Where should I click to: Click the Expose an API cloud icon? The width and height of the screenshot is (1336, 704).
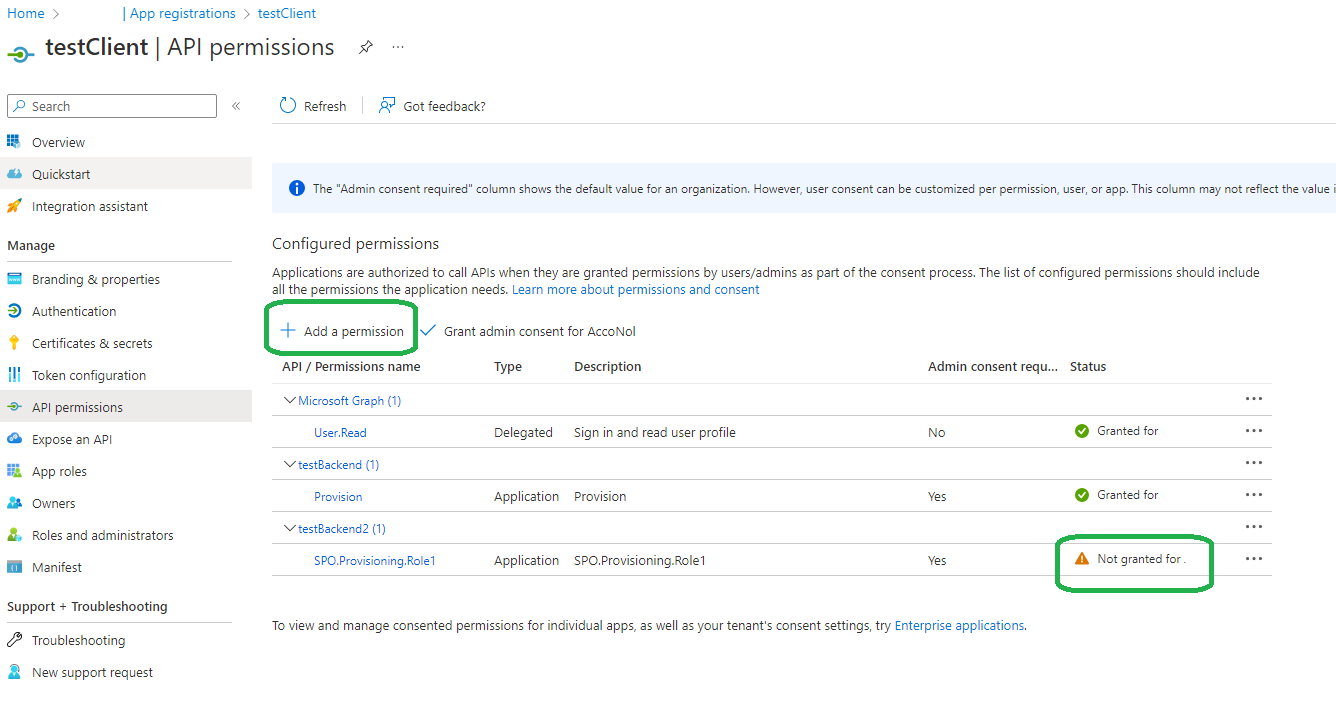click(x=14, y=439)
